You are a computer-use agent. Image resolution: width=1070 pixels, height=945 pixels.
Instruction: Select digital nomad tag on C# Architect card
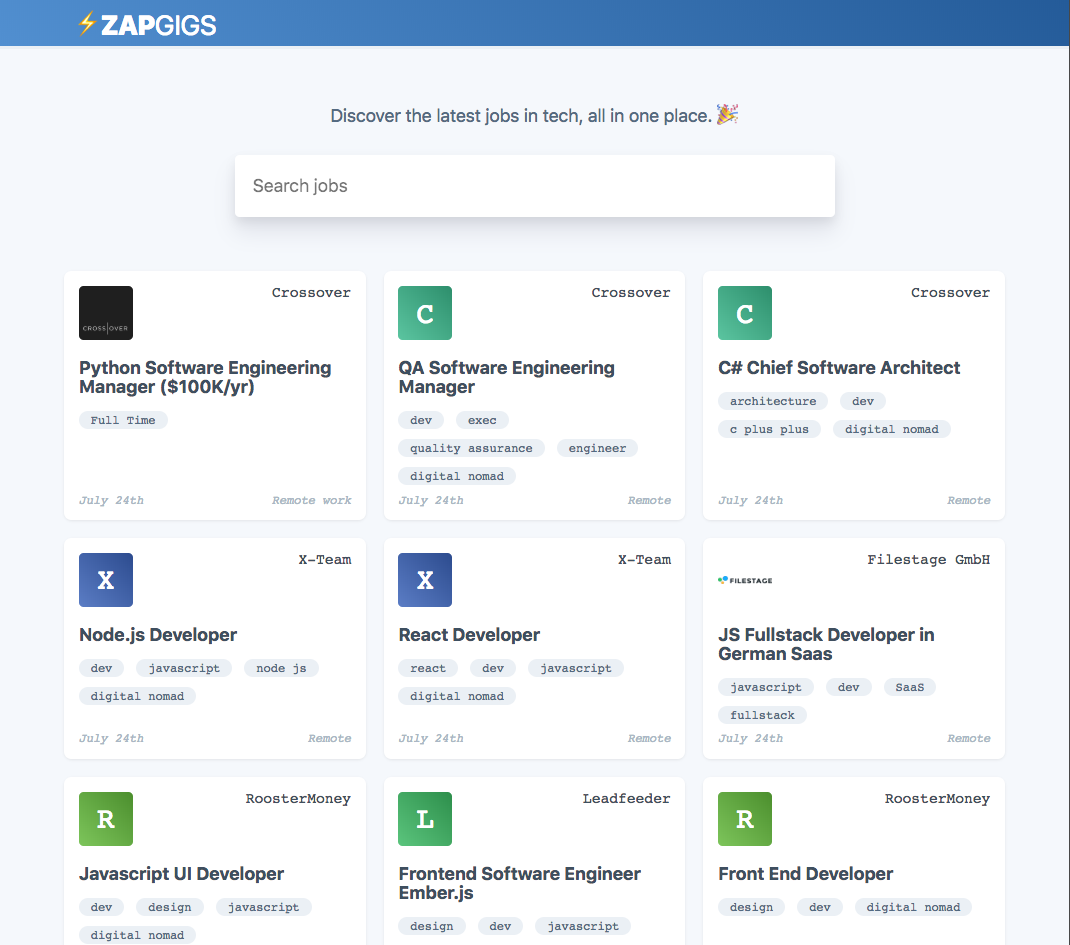coord(891,429)
